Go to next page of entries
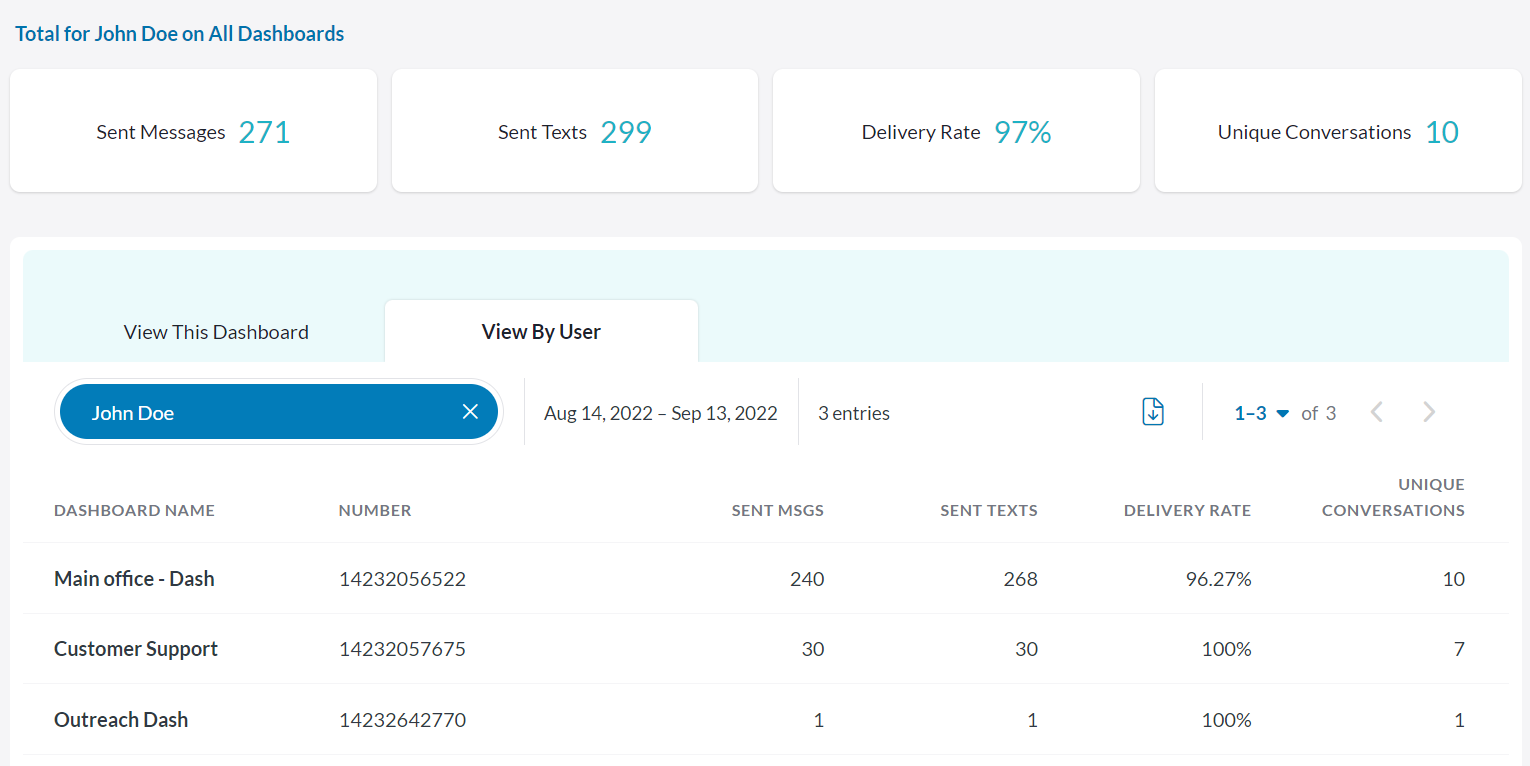The image size is (1530, 766). pos(1429,412)
